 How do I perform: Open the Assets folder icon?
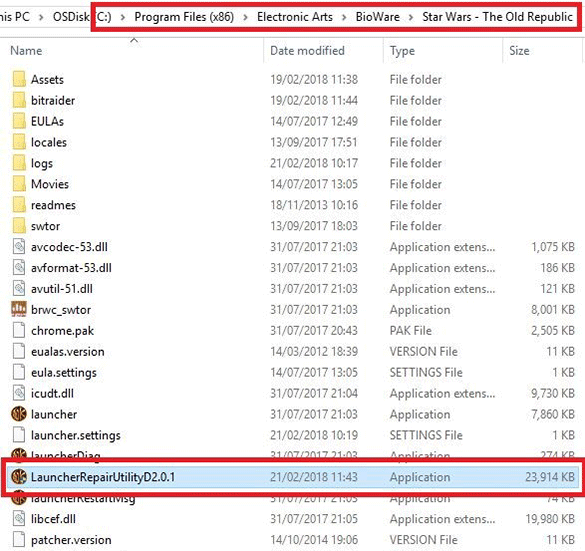(x=19, y=79)
